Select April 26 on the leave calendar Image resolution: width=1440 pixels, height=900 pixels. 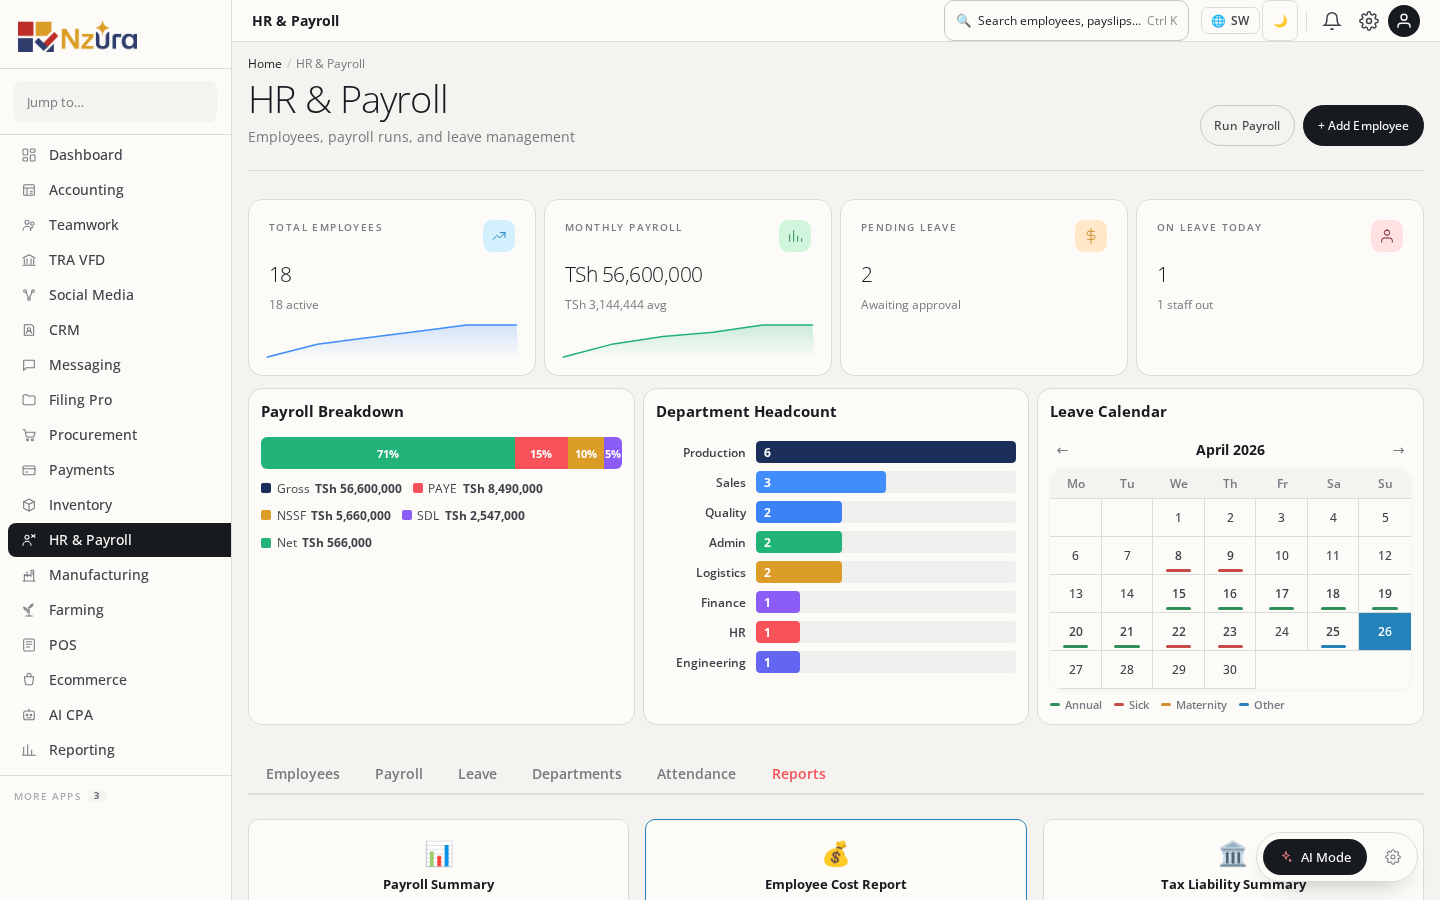pyautogui.click(x=1385, y=632)
